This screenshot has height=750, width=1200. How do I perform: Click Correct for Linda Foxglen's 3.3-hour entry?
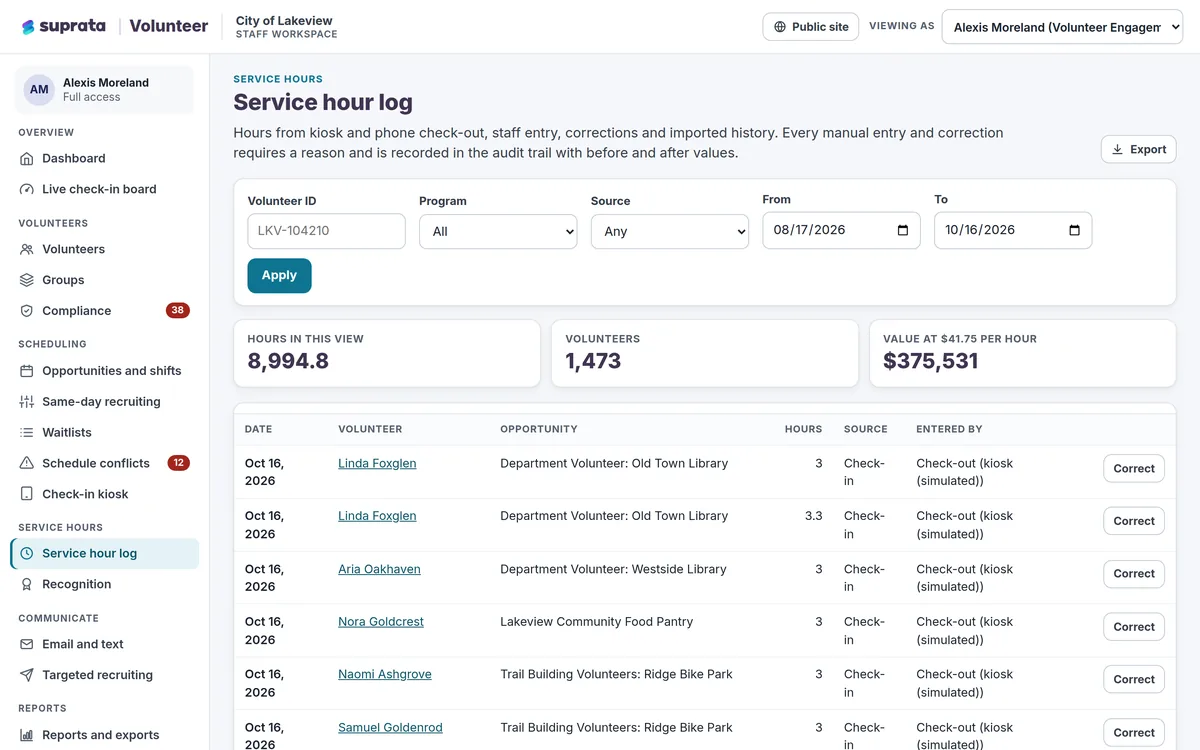click(x=1134, y=521)
